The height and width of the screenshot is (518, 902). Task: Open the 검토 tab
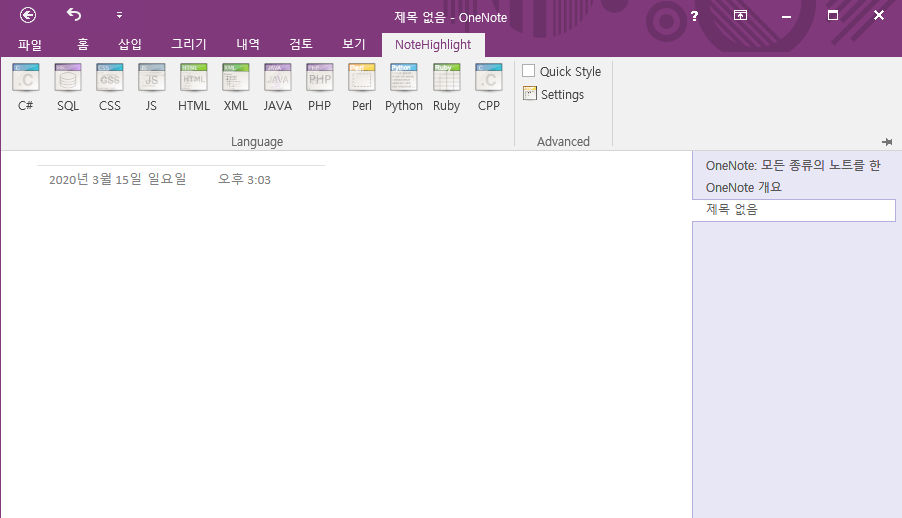[x=301, y=44]
